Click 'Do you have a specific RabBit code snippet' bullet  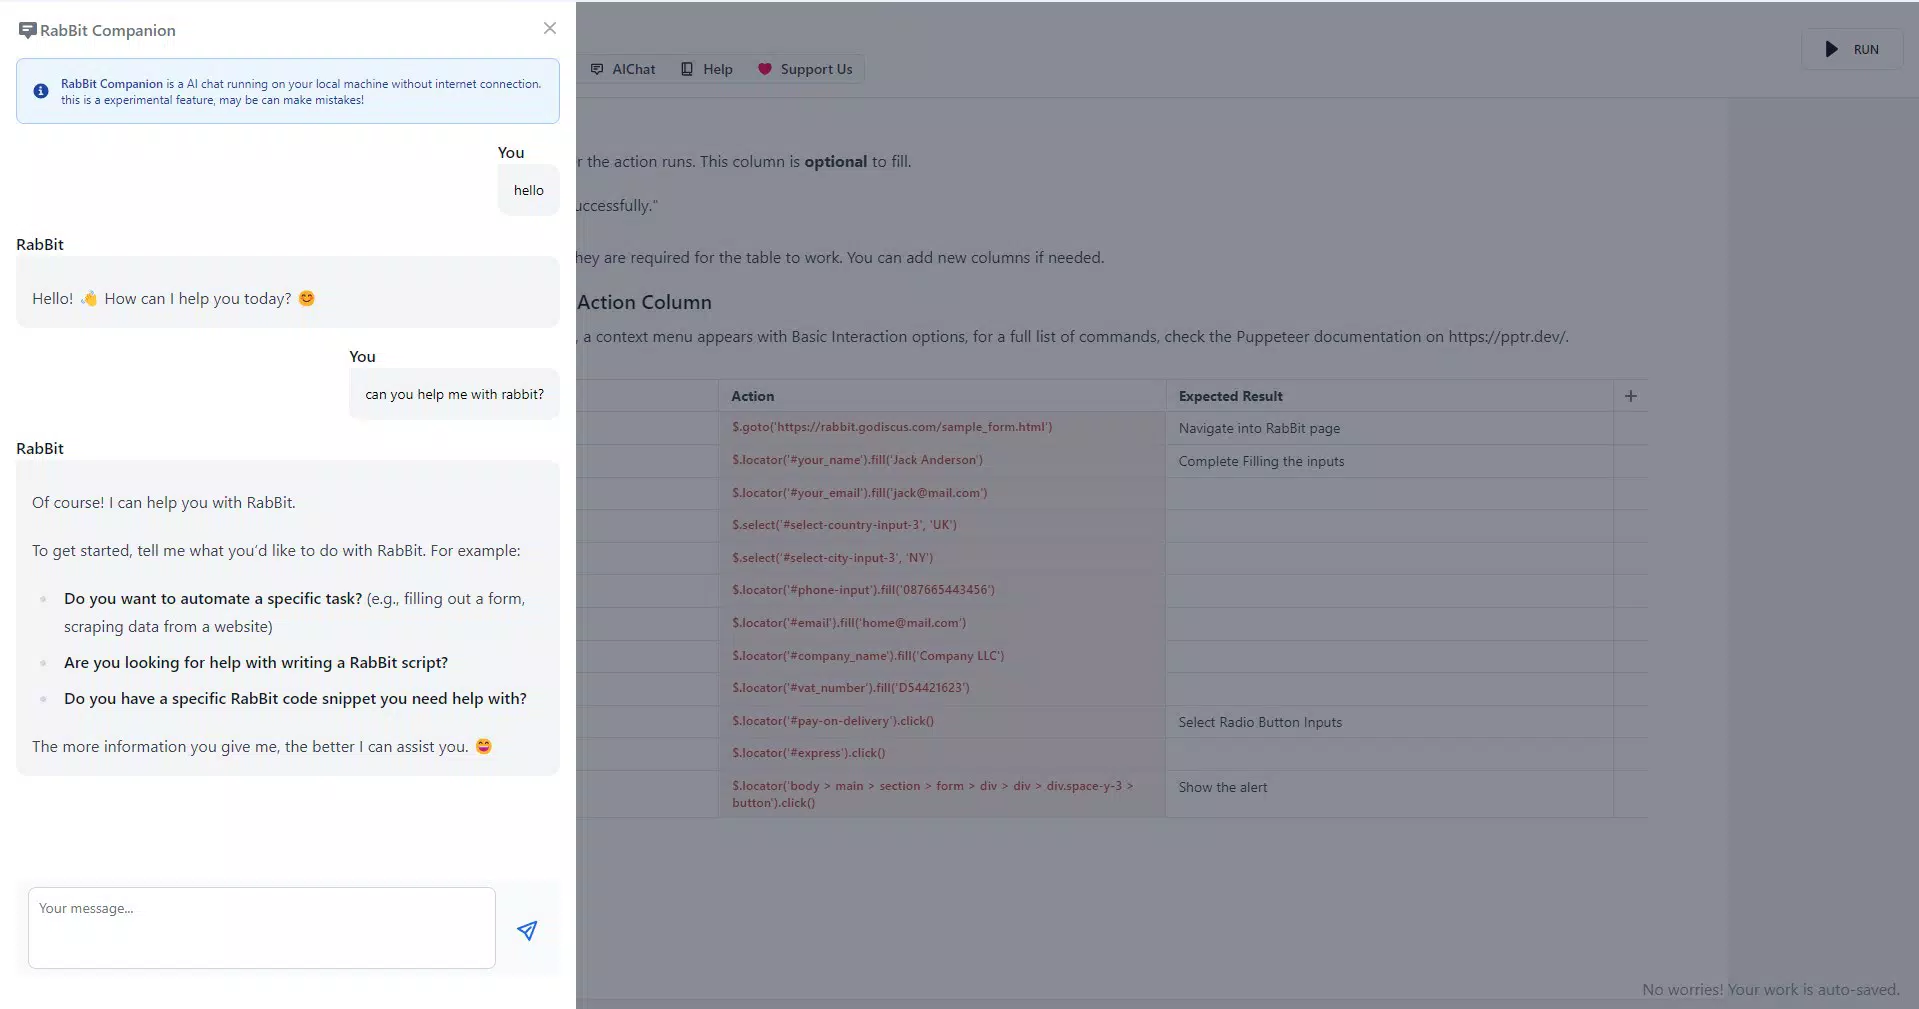tap(295, 698)
